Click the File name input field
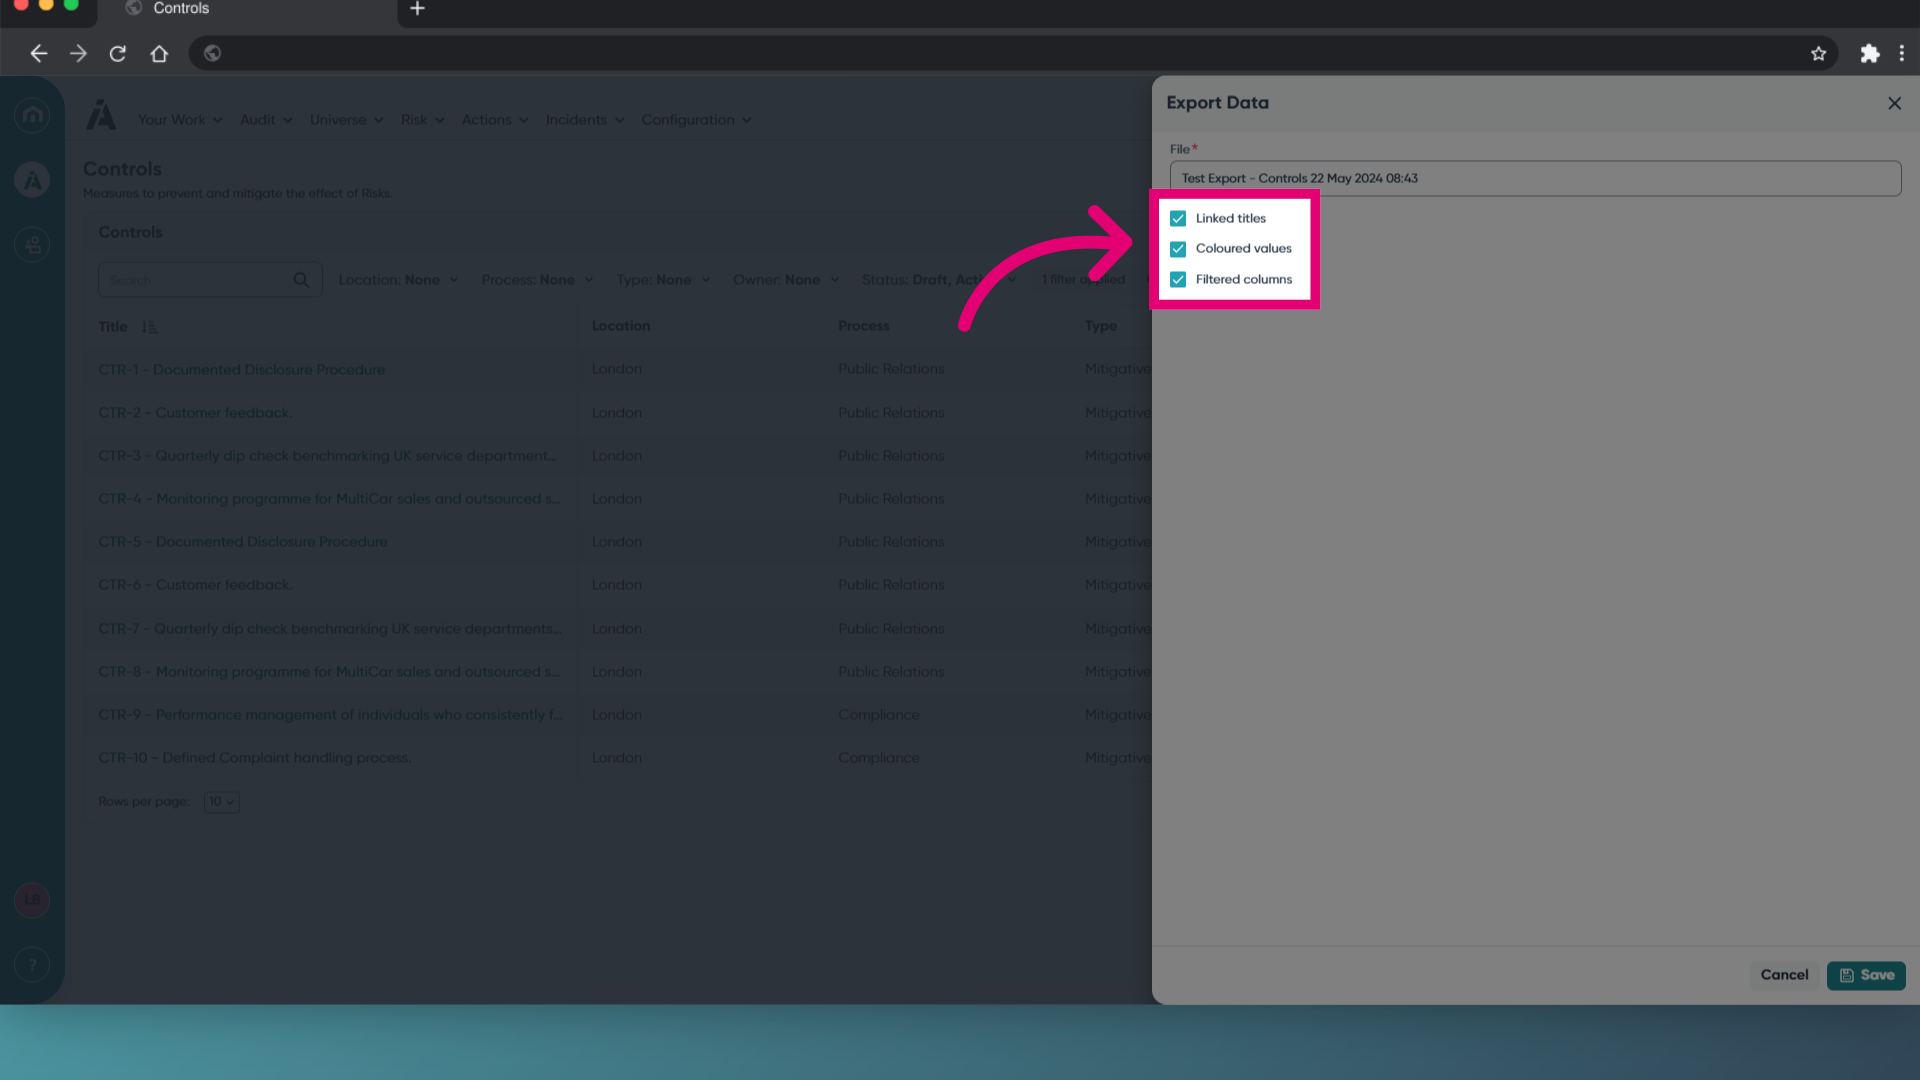 click(1535, 179)
